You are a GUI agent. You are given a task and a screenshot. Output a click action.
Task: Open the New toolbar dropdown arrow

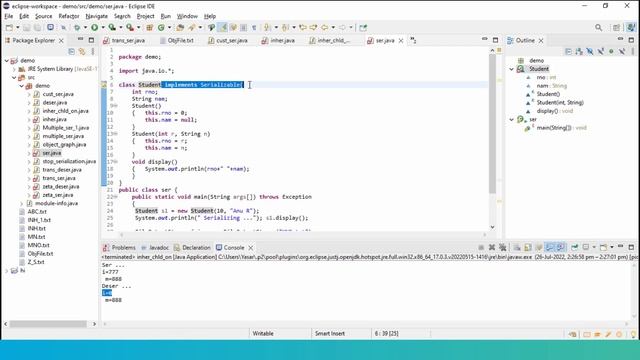18,27
